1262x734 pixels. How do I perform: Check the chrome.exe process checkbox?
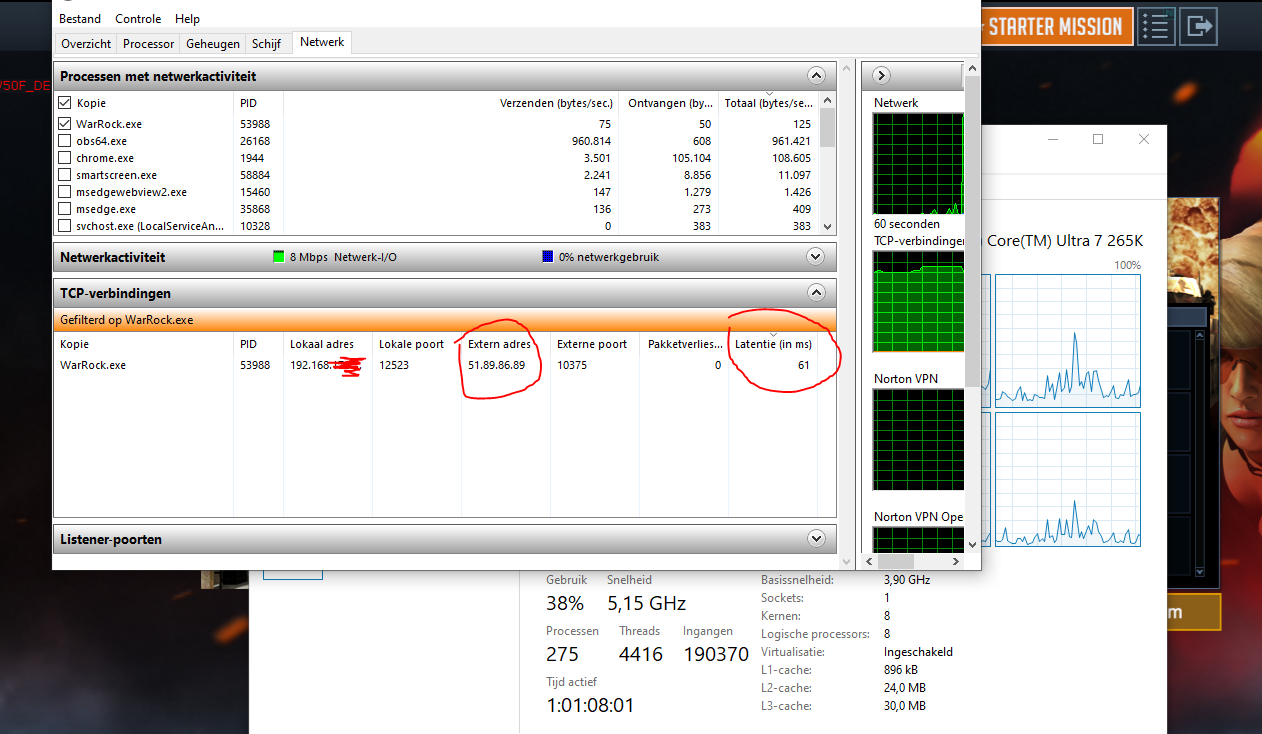tap(65, 158)
